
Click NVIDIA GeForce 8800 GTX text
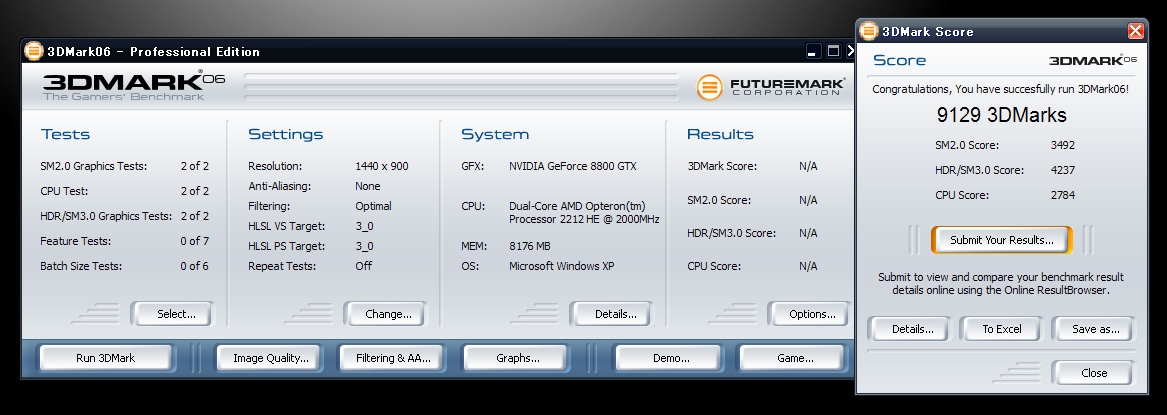pos(572,166)
